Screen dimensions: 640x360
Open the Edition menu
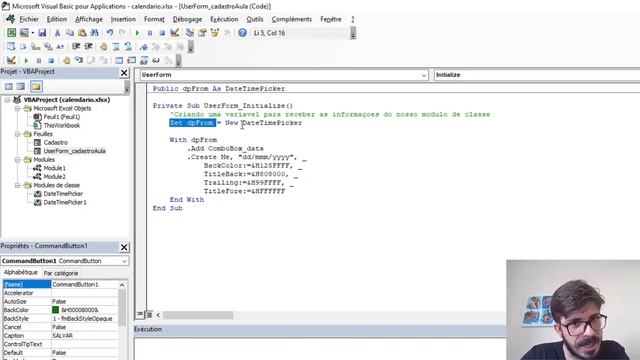[x=57, y=19]
